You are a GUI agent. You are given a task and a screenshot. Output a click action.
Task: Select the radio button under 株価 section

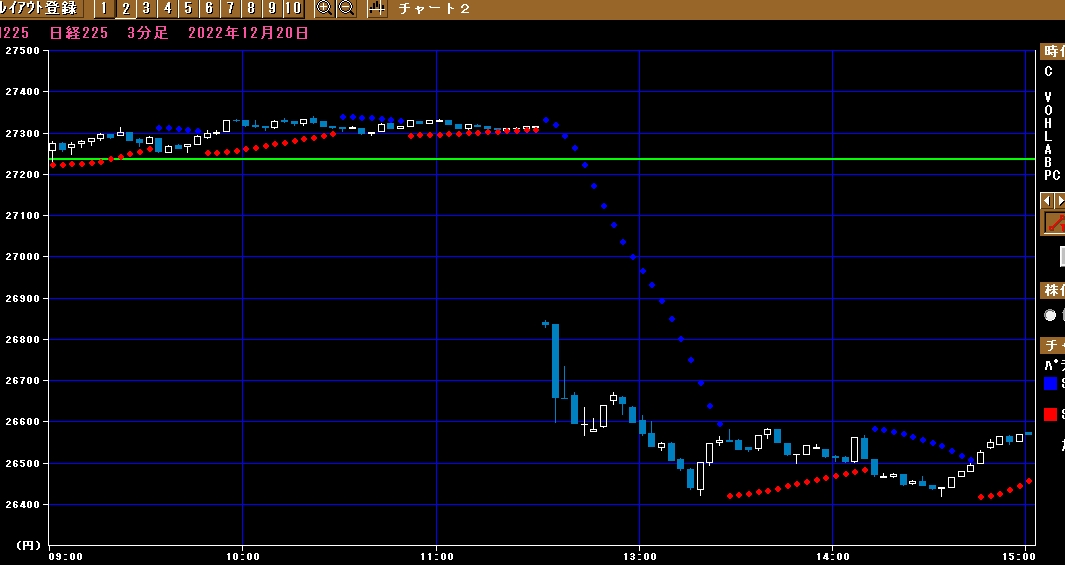1050,315
